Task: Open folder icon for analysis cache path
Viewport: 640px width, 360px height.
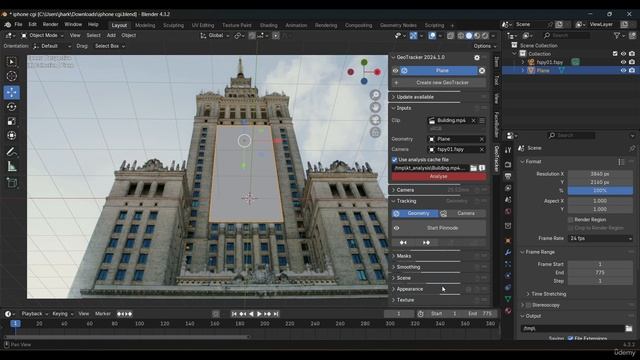Action: 473,168
